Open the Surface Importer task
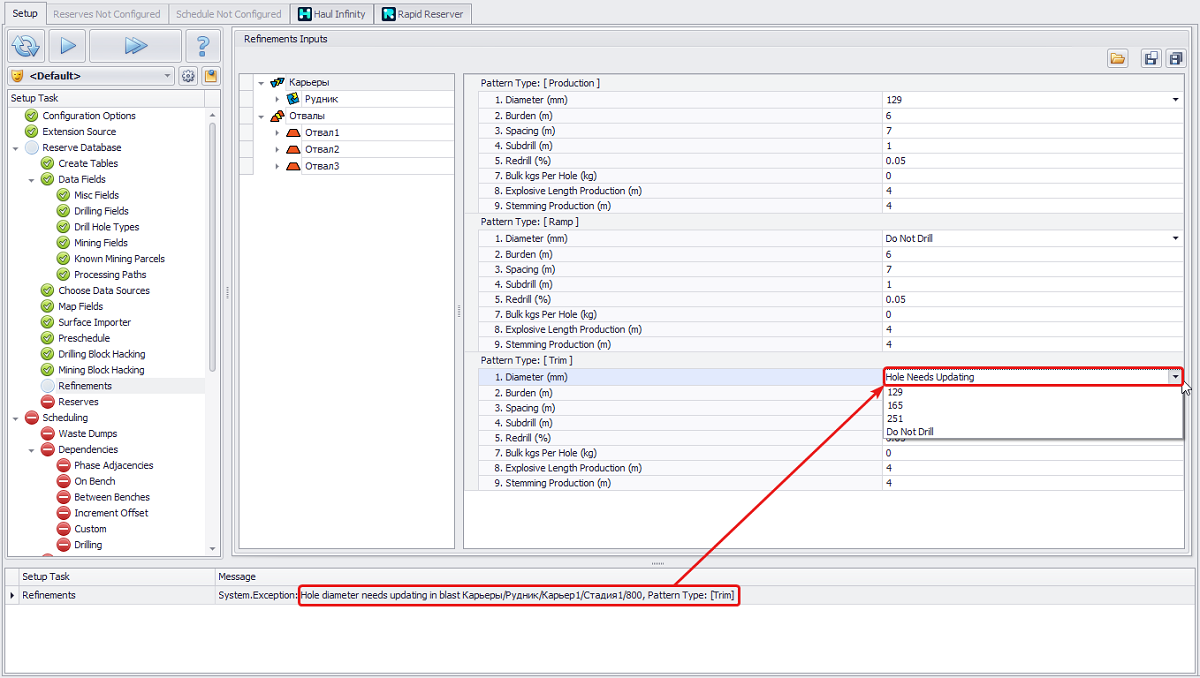The image size is (1200, 678). 94,323
